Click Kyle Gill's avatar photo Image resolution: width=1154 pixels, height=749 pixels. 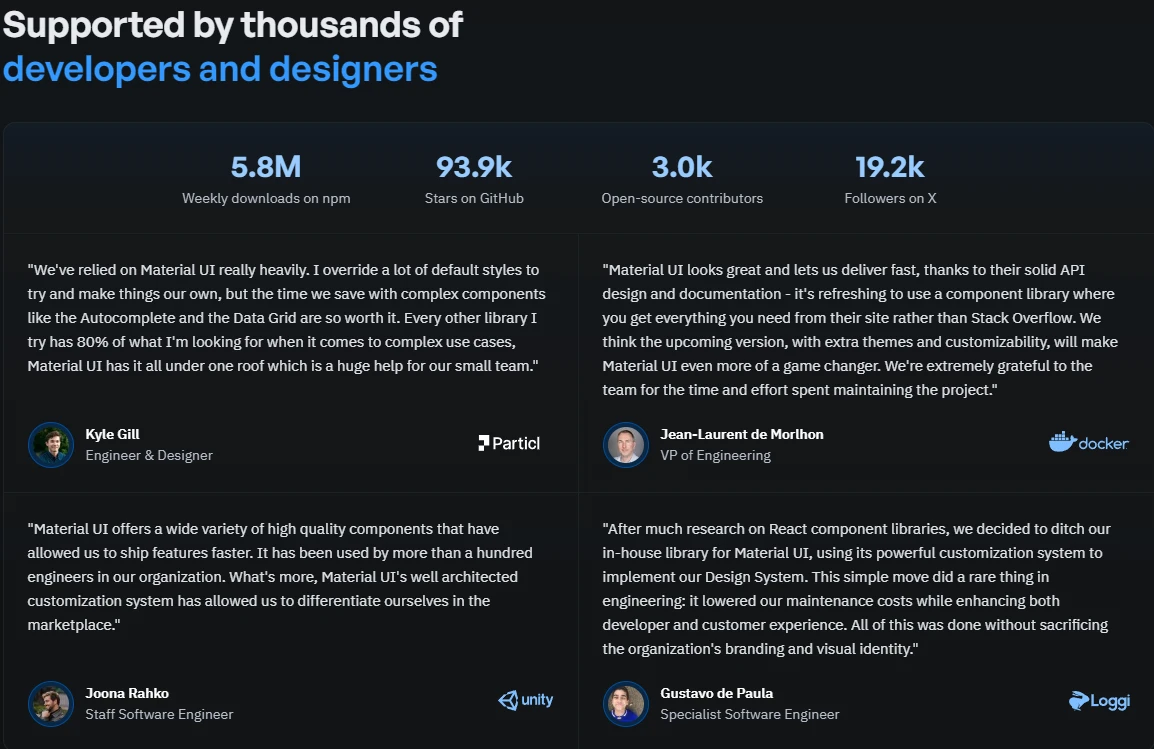[51, 444]
